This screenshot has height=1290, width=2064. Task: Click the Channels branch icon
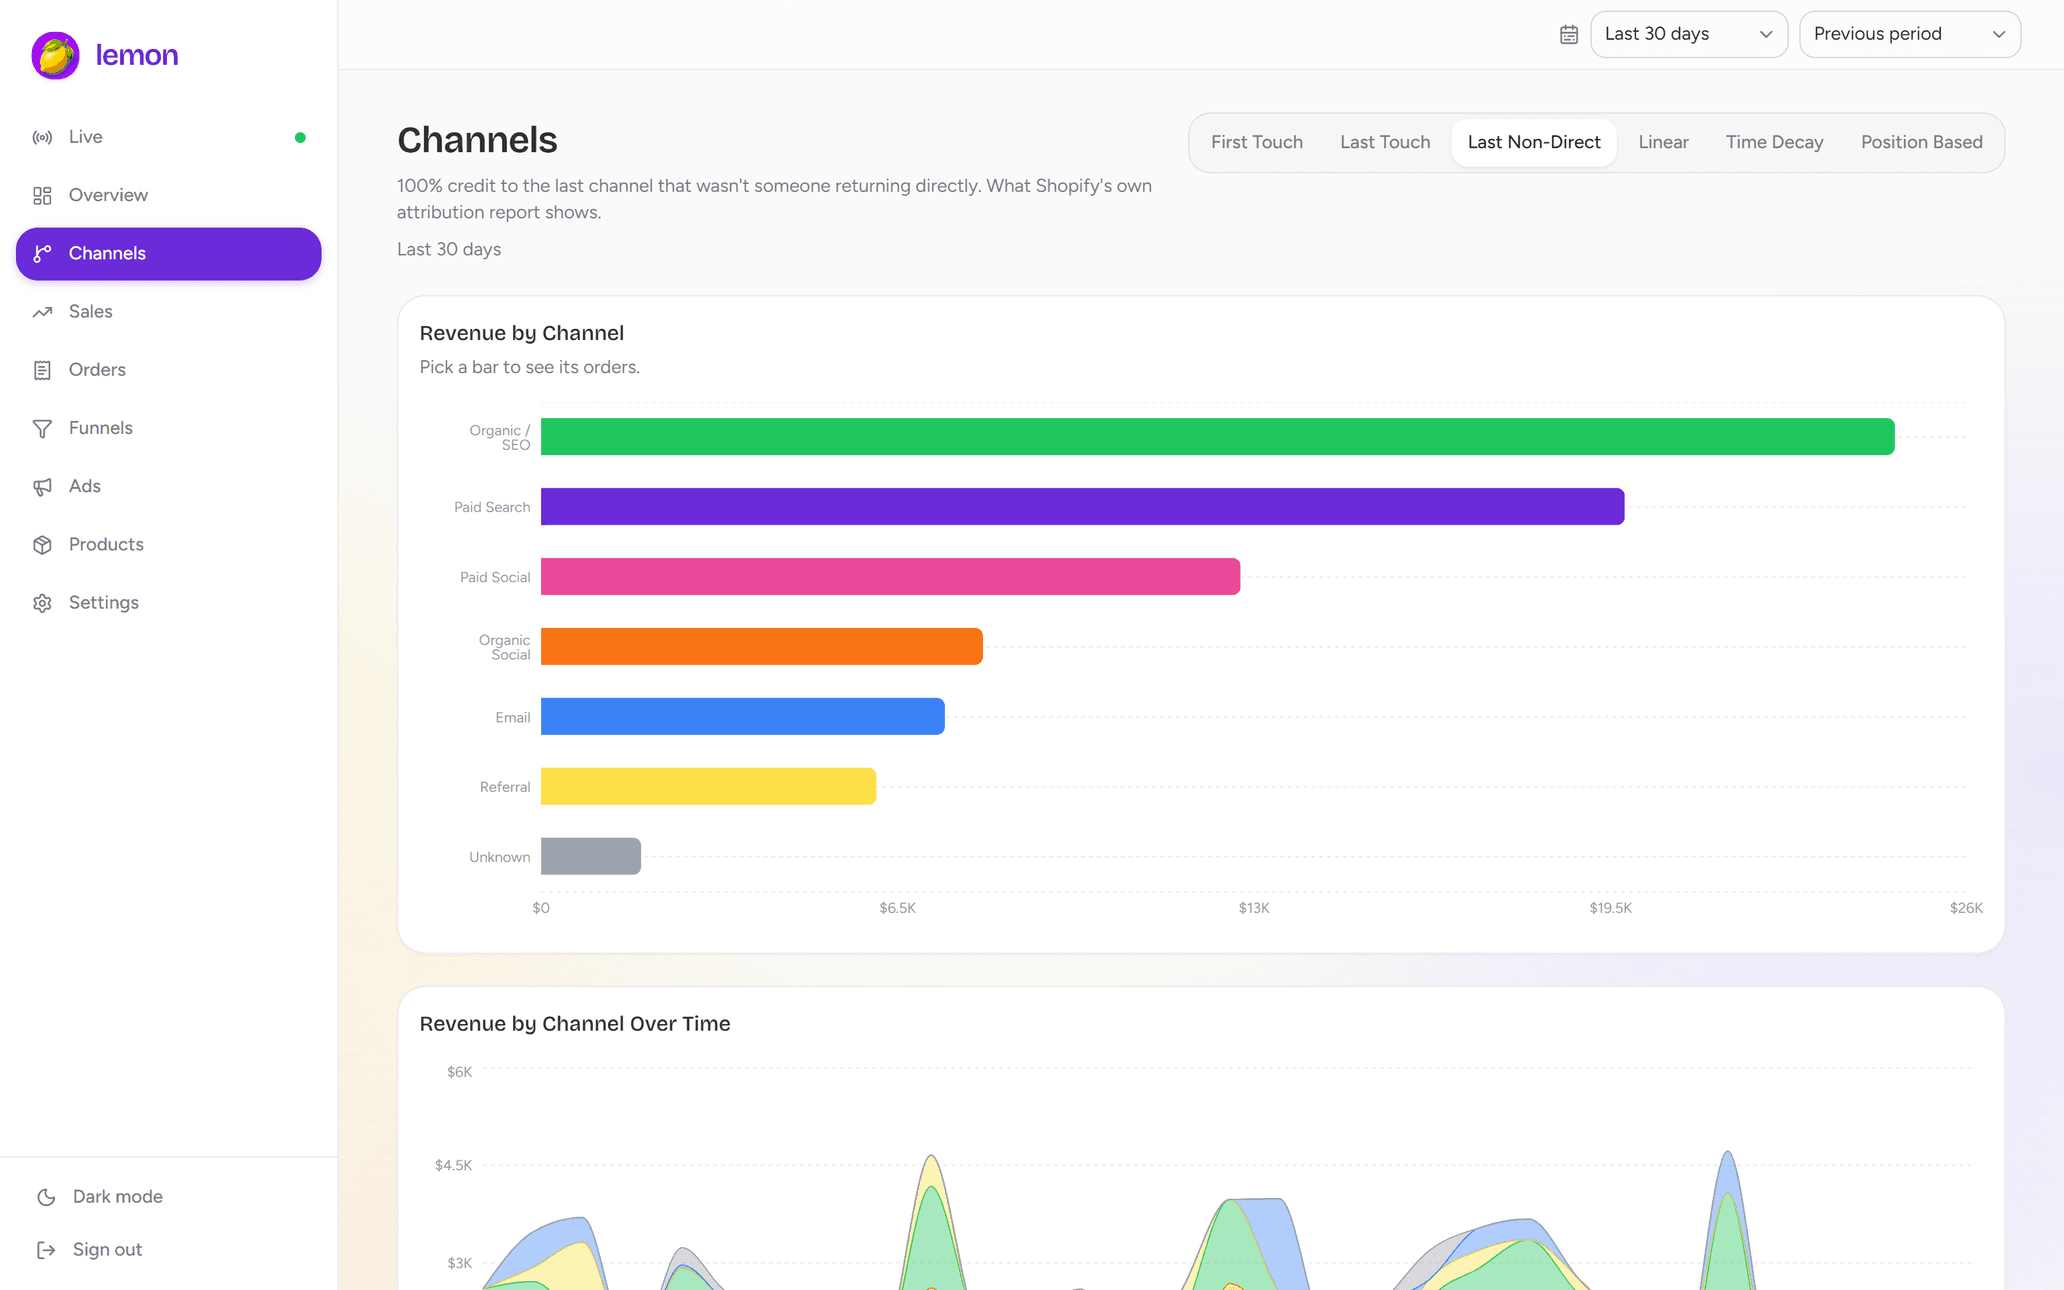pos(42,254)
